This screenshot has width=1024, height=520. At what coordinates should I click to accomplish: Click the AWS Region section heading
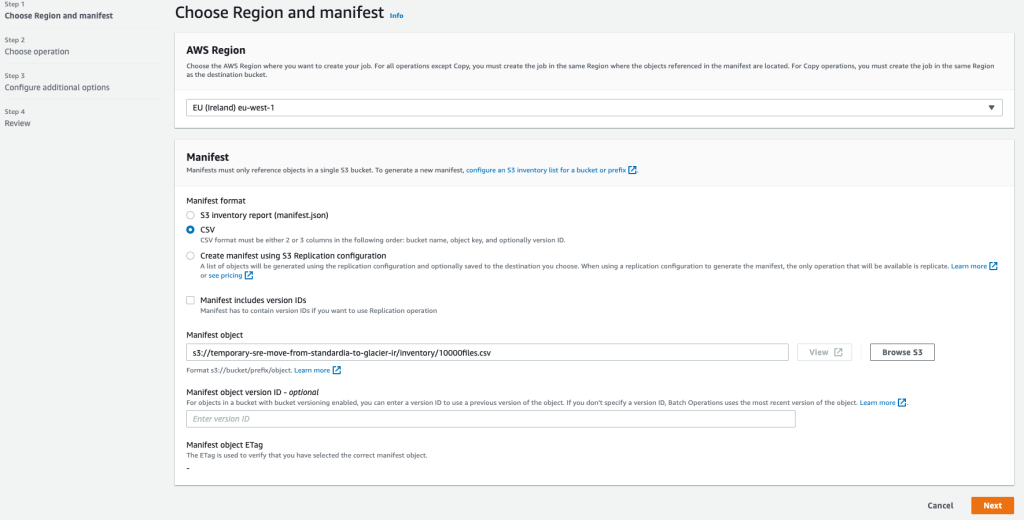(216, 50)
